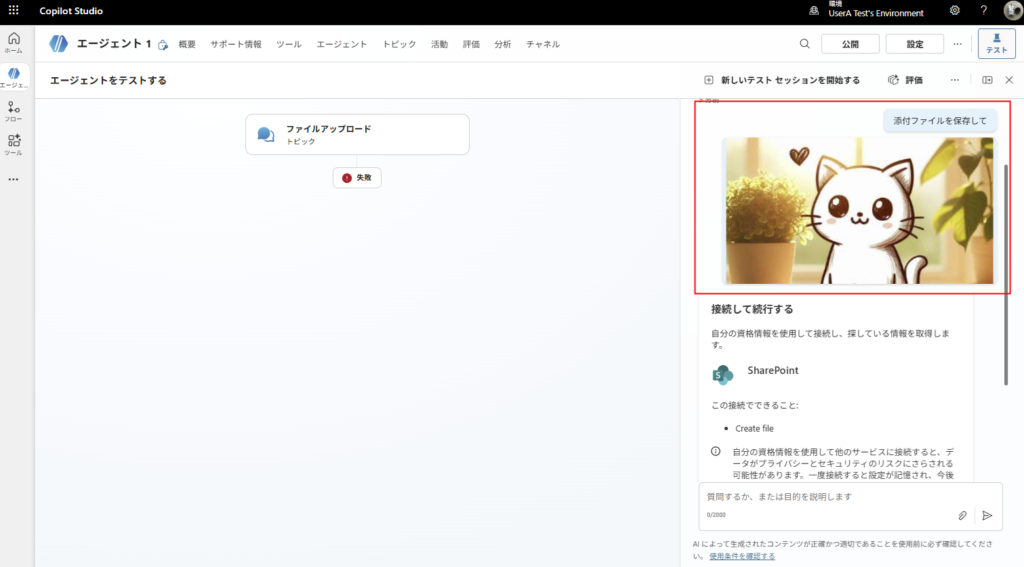The image size is (1024, 567).
Task: Open the more options ellipsis beside 設定
Action: pyautogui.click(x=957, y=44)
